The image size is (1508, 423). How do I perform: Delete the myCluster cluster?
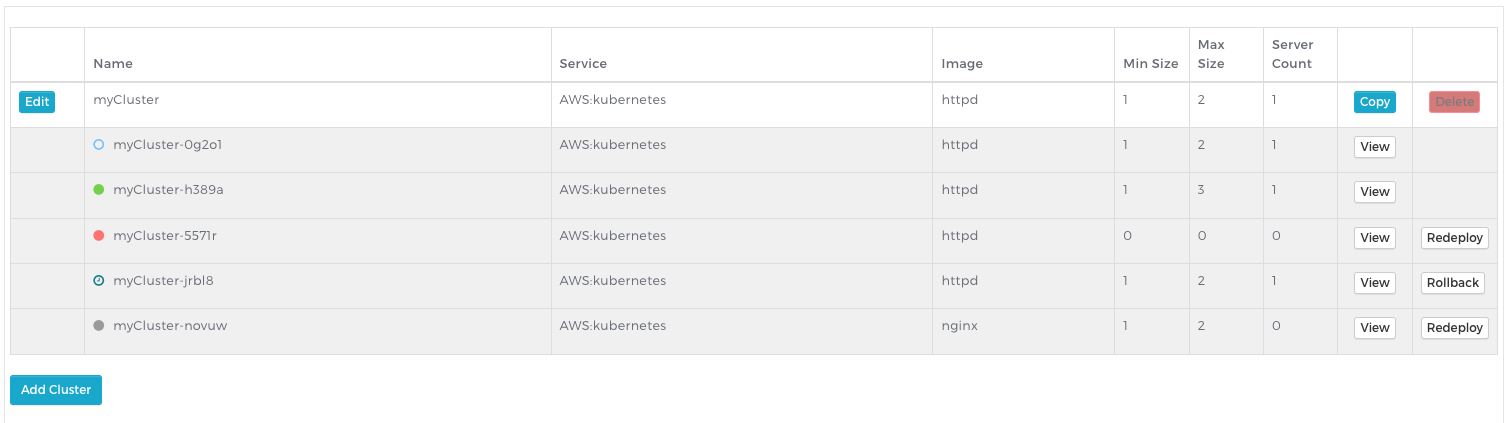1454,102
